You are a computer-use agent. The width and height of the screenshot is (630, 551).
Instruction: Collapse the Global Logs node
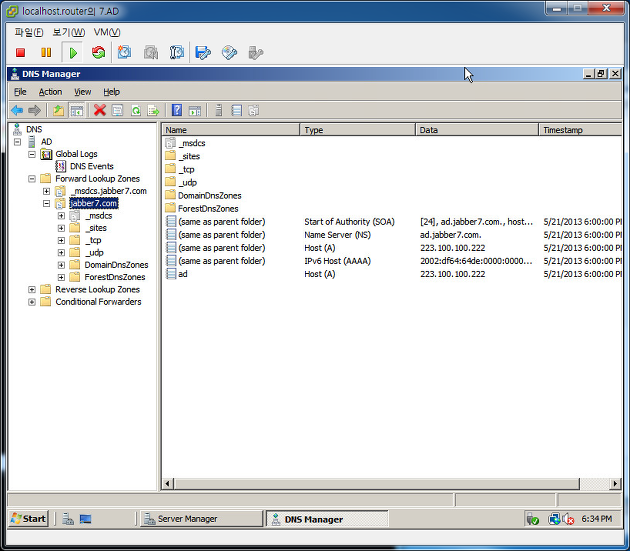pos(32,154)
